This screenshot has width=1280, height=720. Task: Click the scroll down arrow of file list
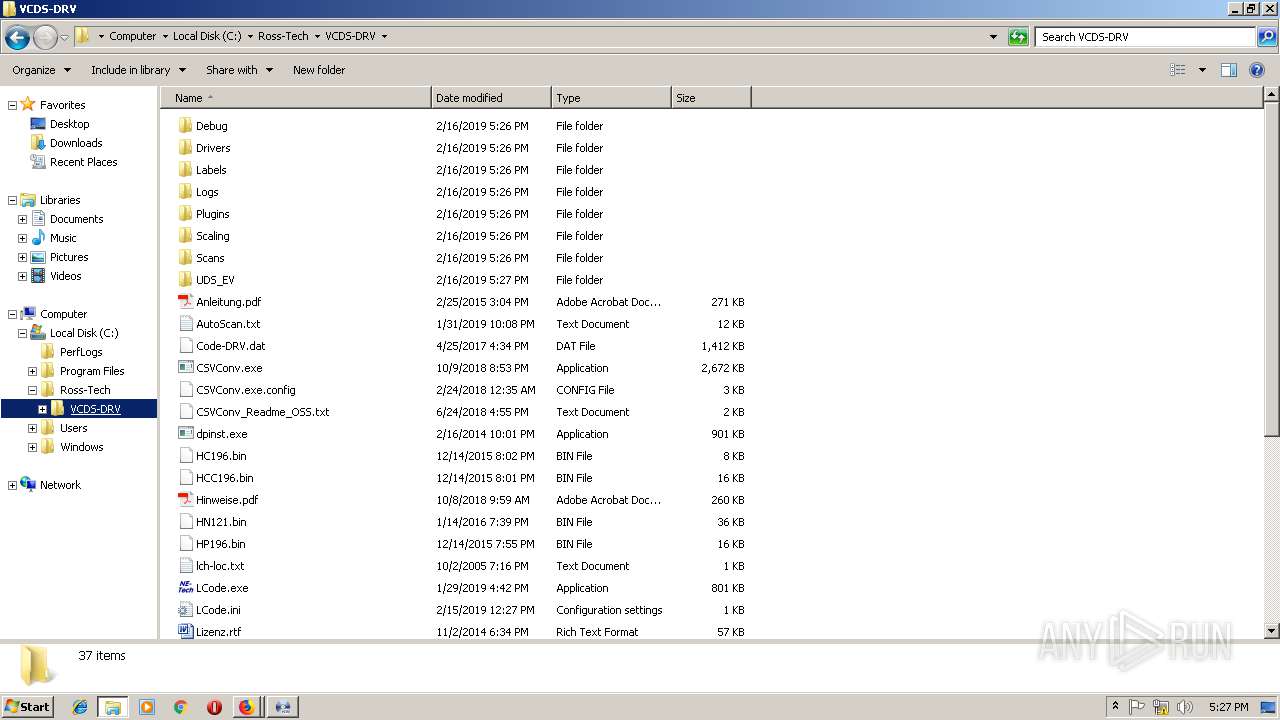[1271, 631]
